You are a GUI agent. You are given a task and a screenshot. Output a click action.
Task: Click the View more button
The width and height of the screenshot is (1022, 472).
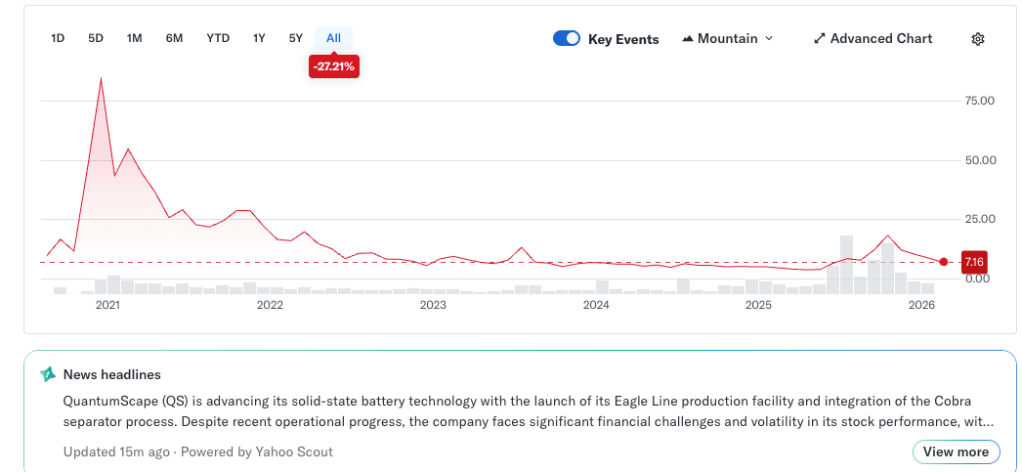click(x=955, y=452)
